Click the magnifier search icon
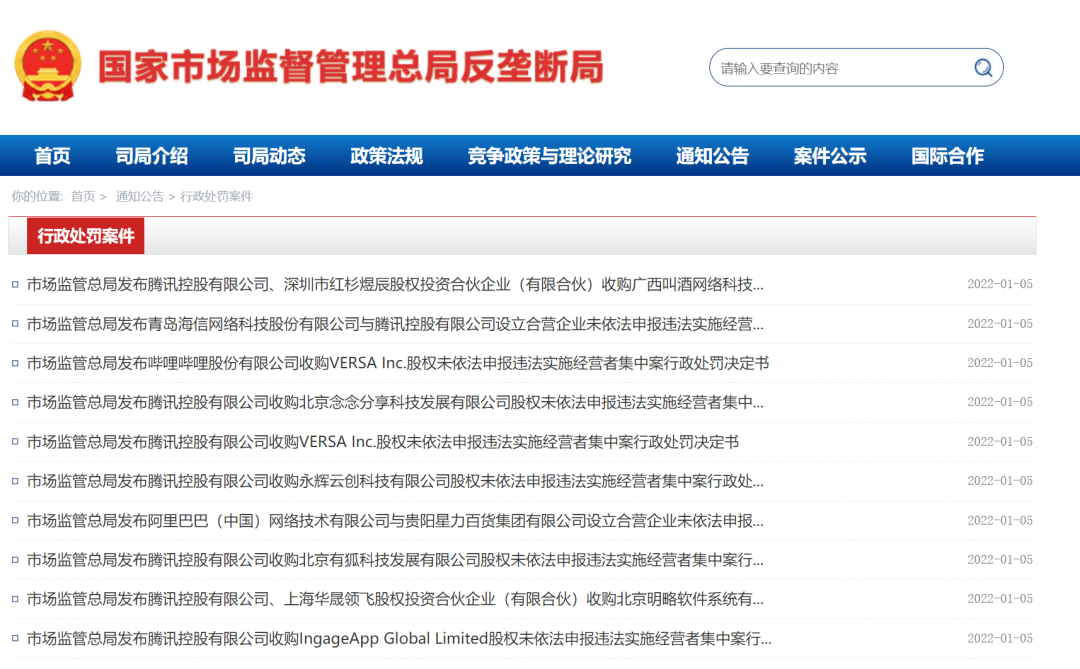 click(x=983, y=68)
